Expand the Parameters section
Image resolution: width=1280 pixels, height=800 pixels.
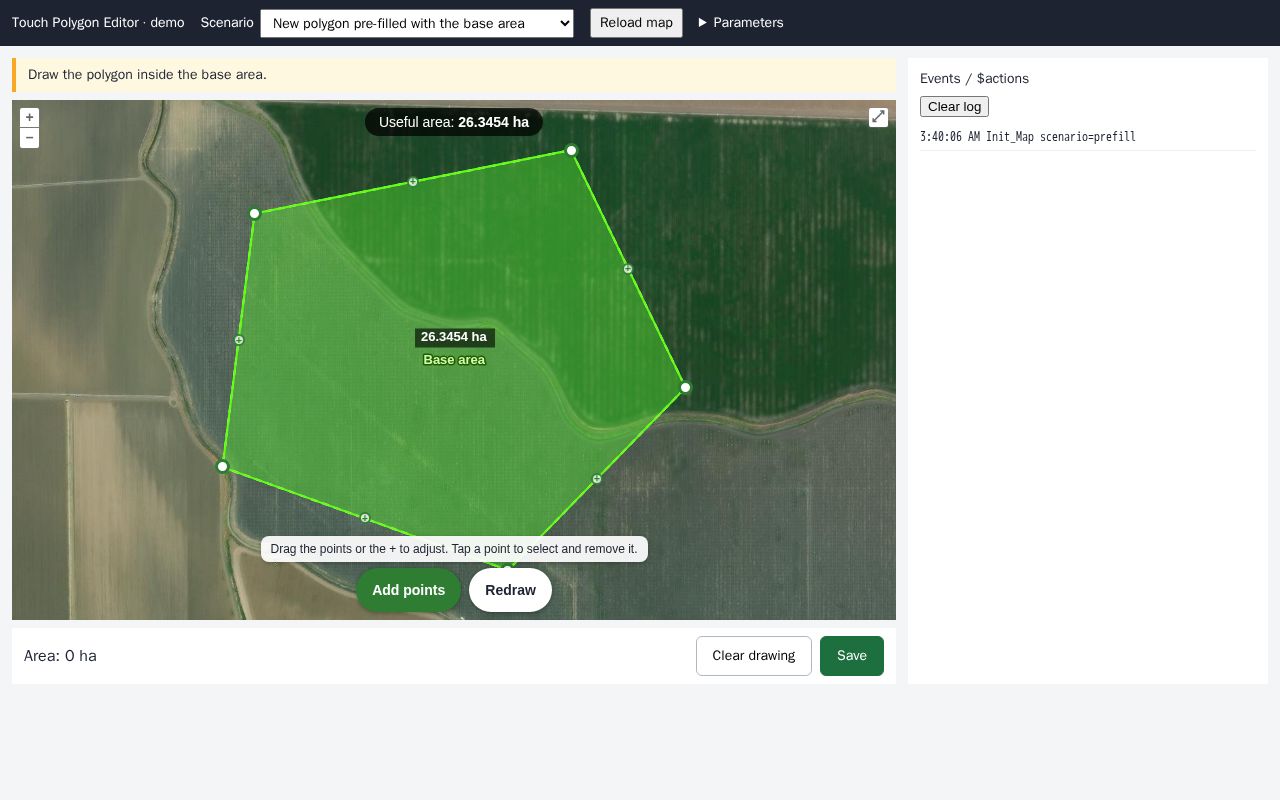tap(741, 23)
